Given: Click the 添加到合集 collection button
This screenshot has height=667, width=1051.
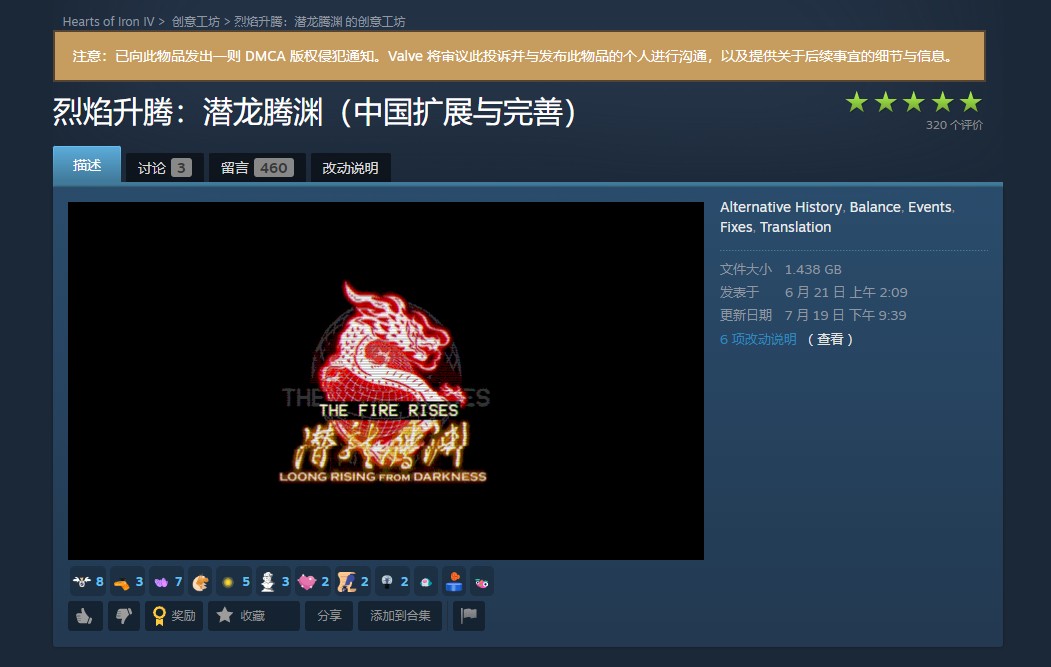Looking at the screenshot, I should [x=400, y=616].
